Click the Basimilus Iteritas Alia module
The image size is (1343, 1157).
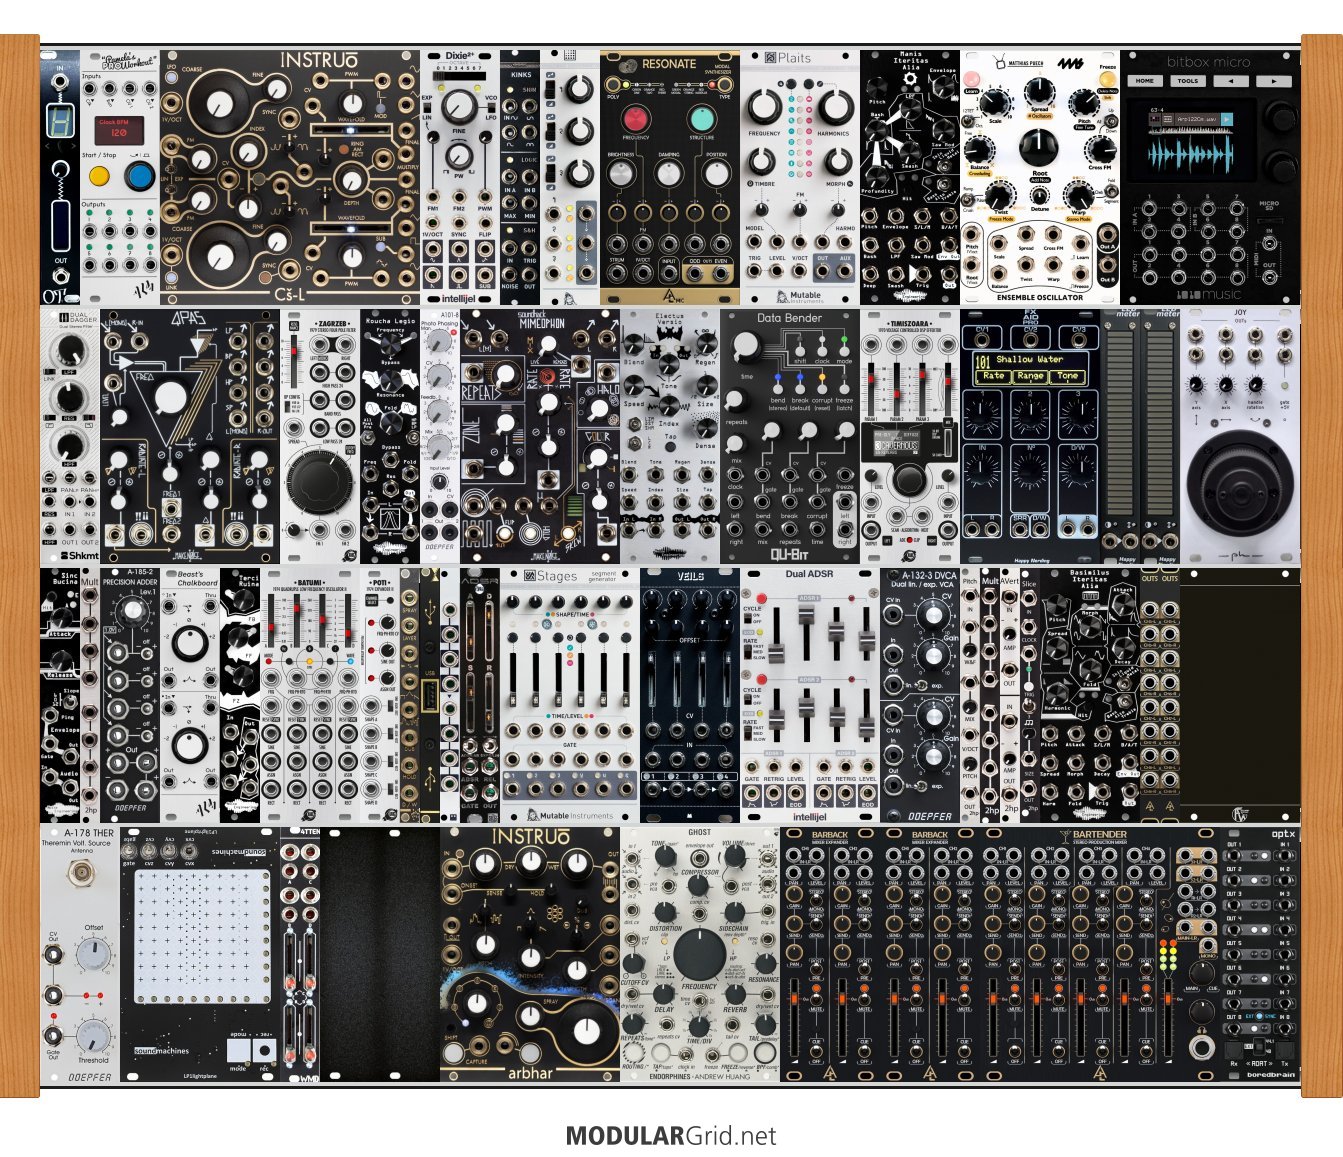point(1089,695)
